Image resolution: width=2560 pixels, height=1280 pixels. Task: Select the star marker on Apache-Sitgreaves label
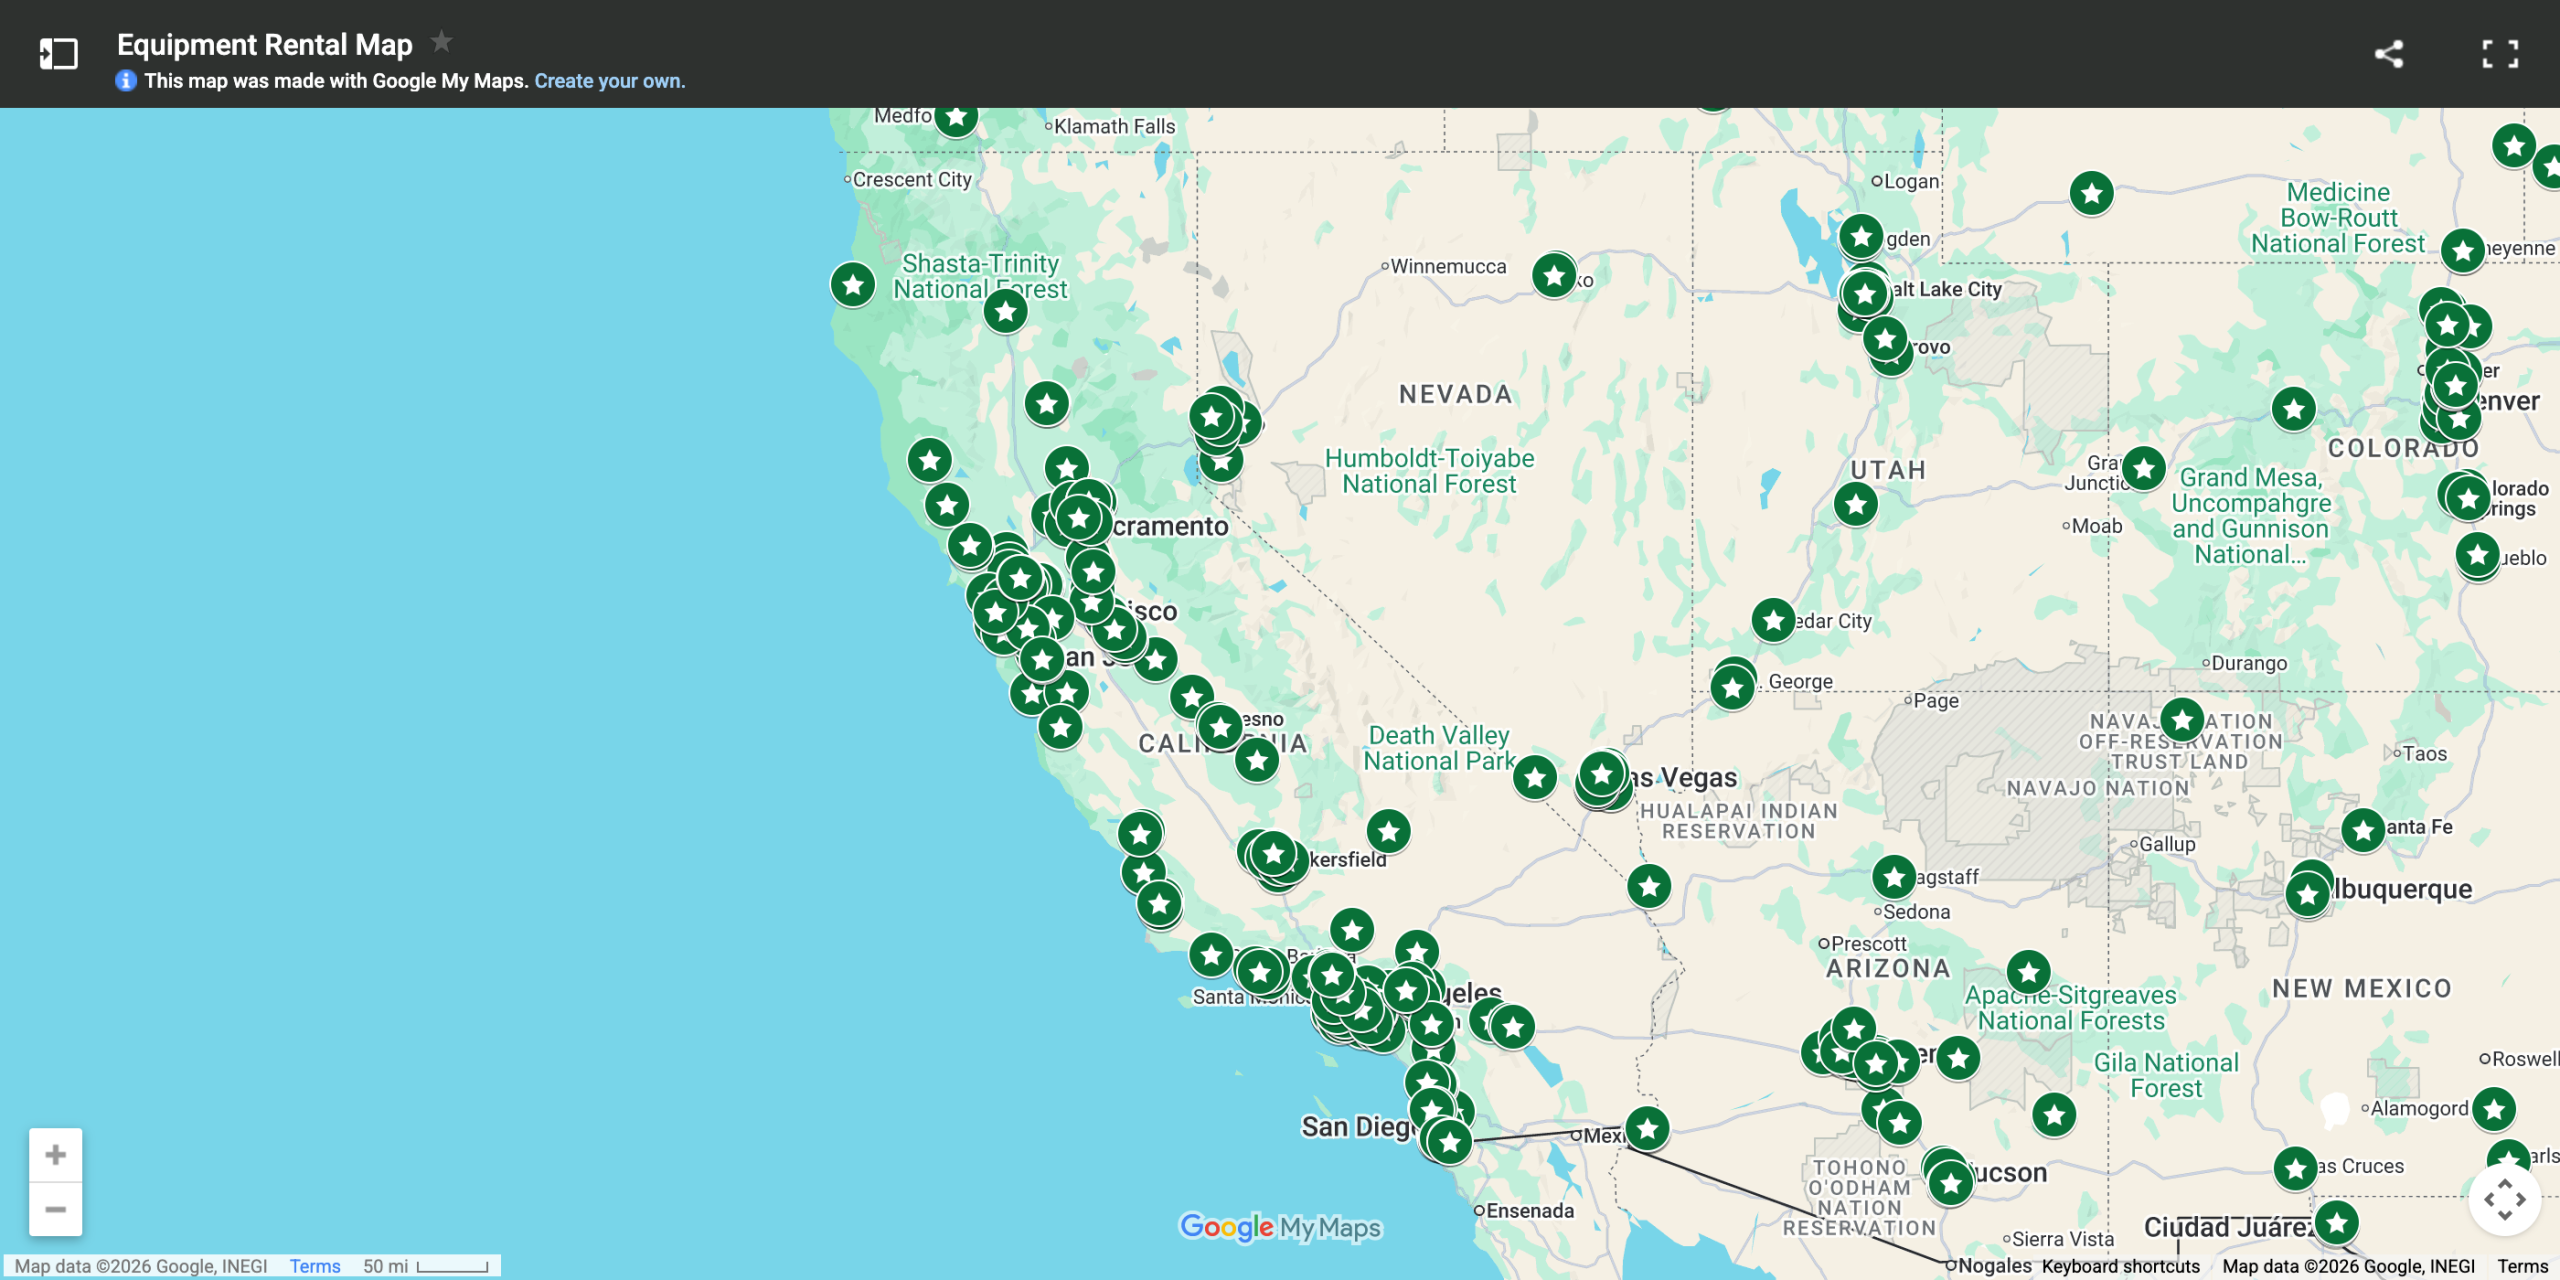tap(2028, 972)
